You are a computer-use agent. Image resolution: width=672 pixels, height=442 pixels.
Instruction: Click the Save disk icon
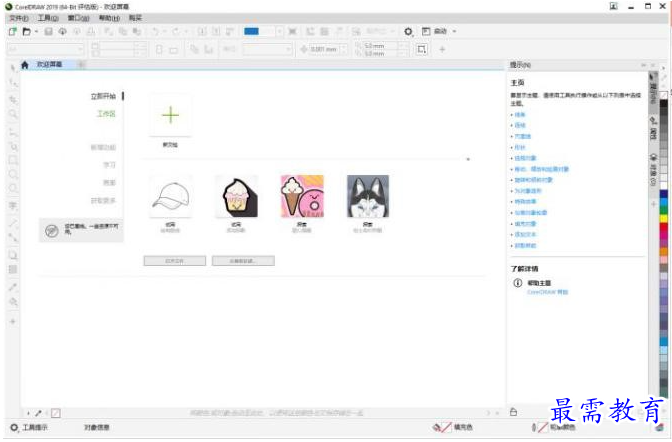(x=48, y=31)
